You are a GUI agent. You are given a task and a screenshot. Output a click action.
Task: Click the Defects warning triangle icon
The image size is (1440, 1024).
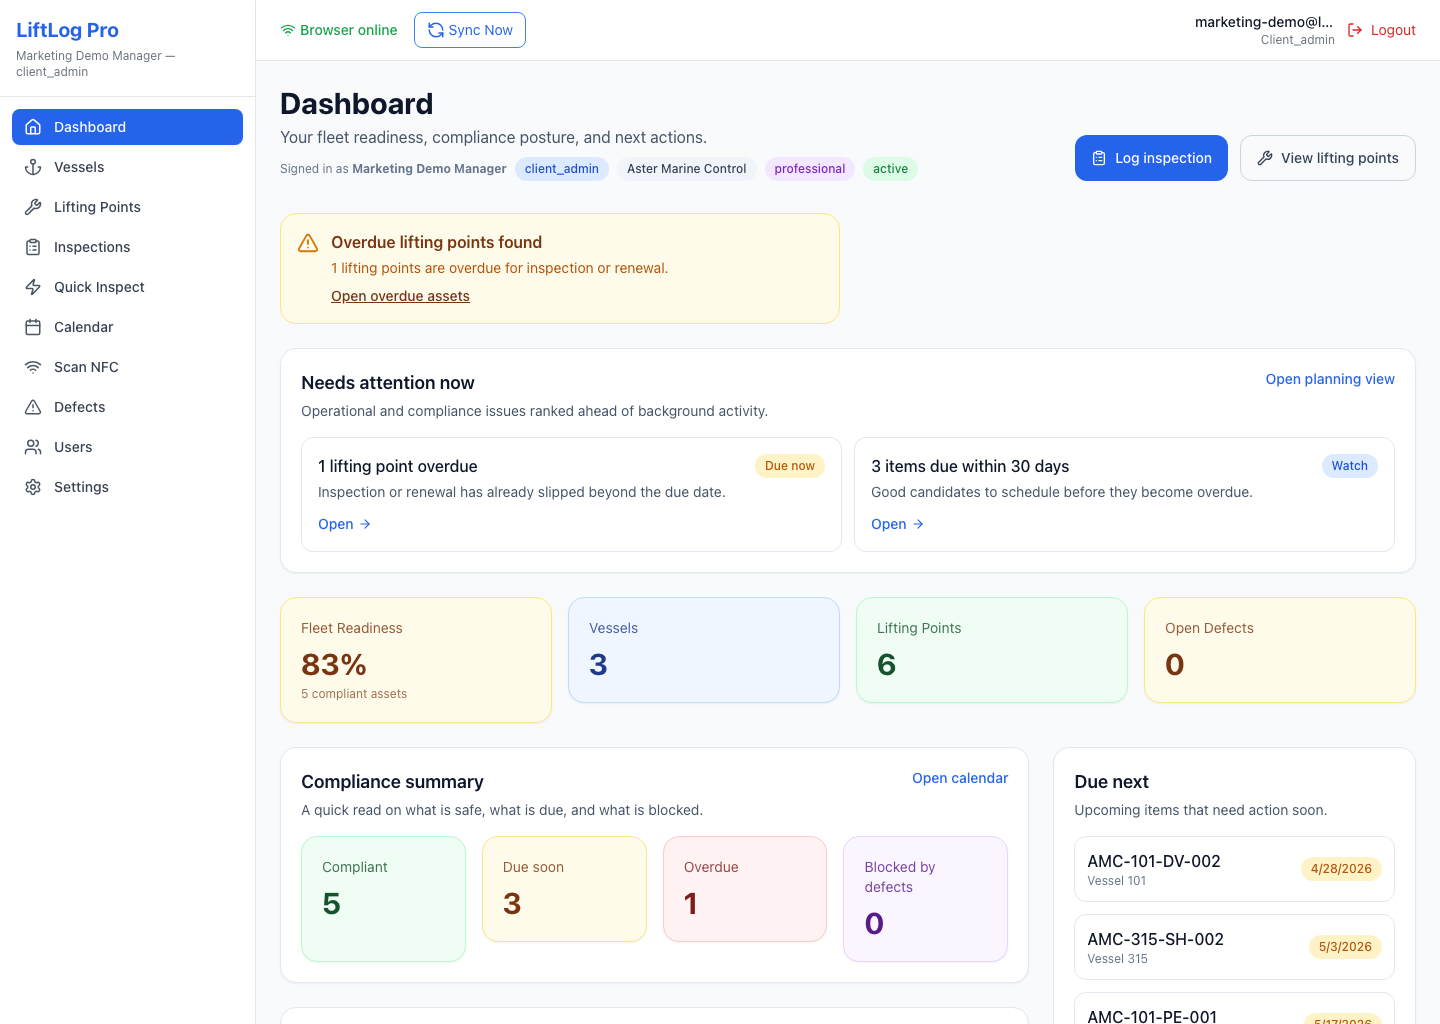point(33,407)
